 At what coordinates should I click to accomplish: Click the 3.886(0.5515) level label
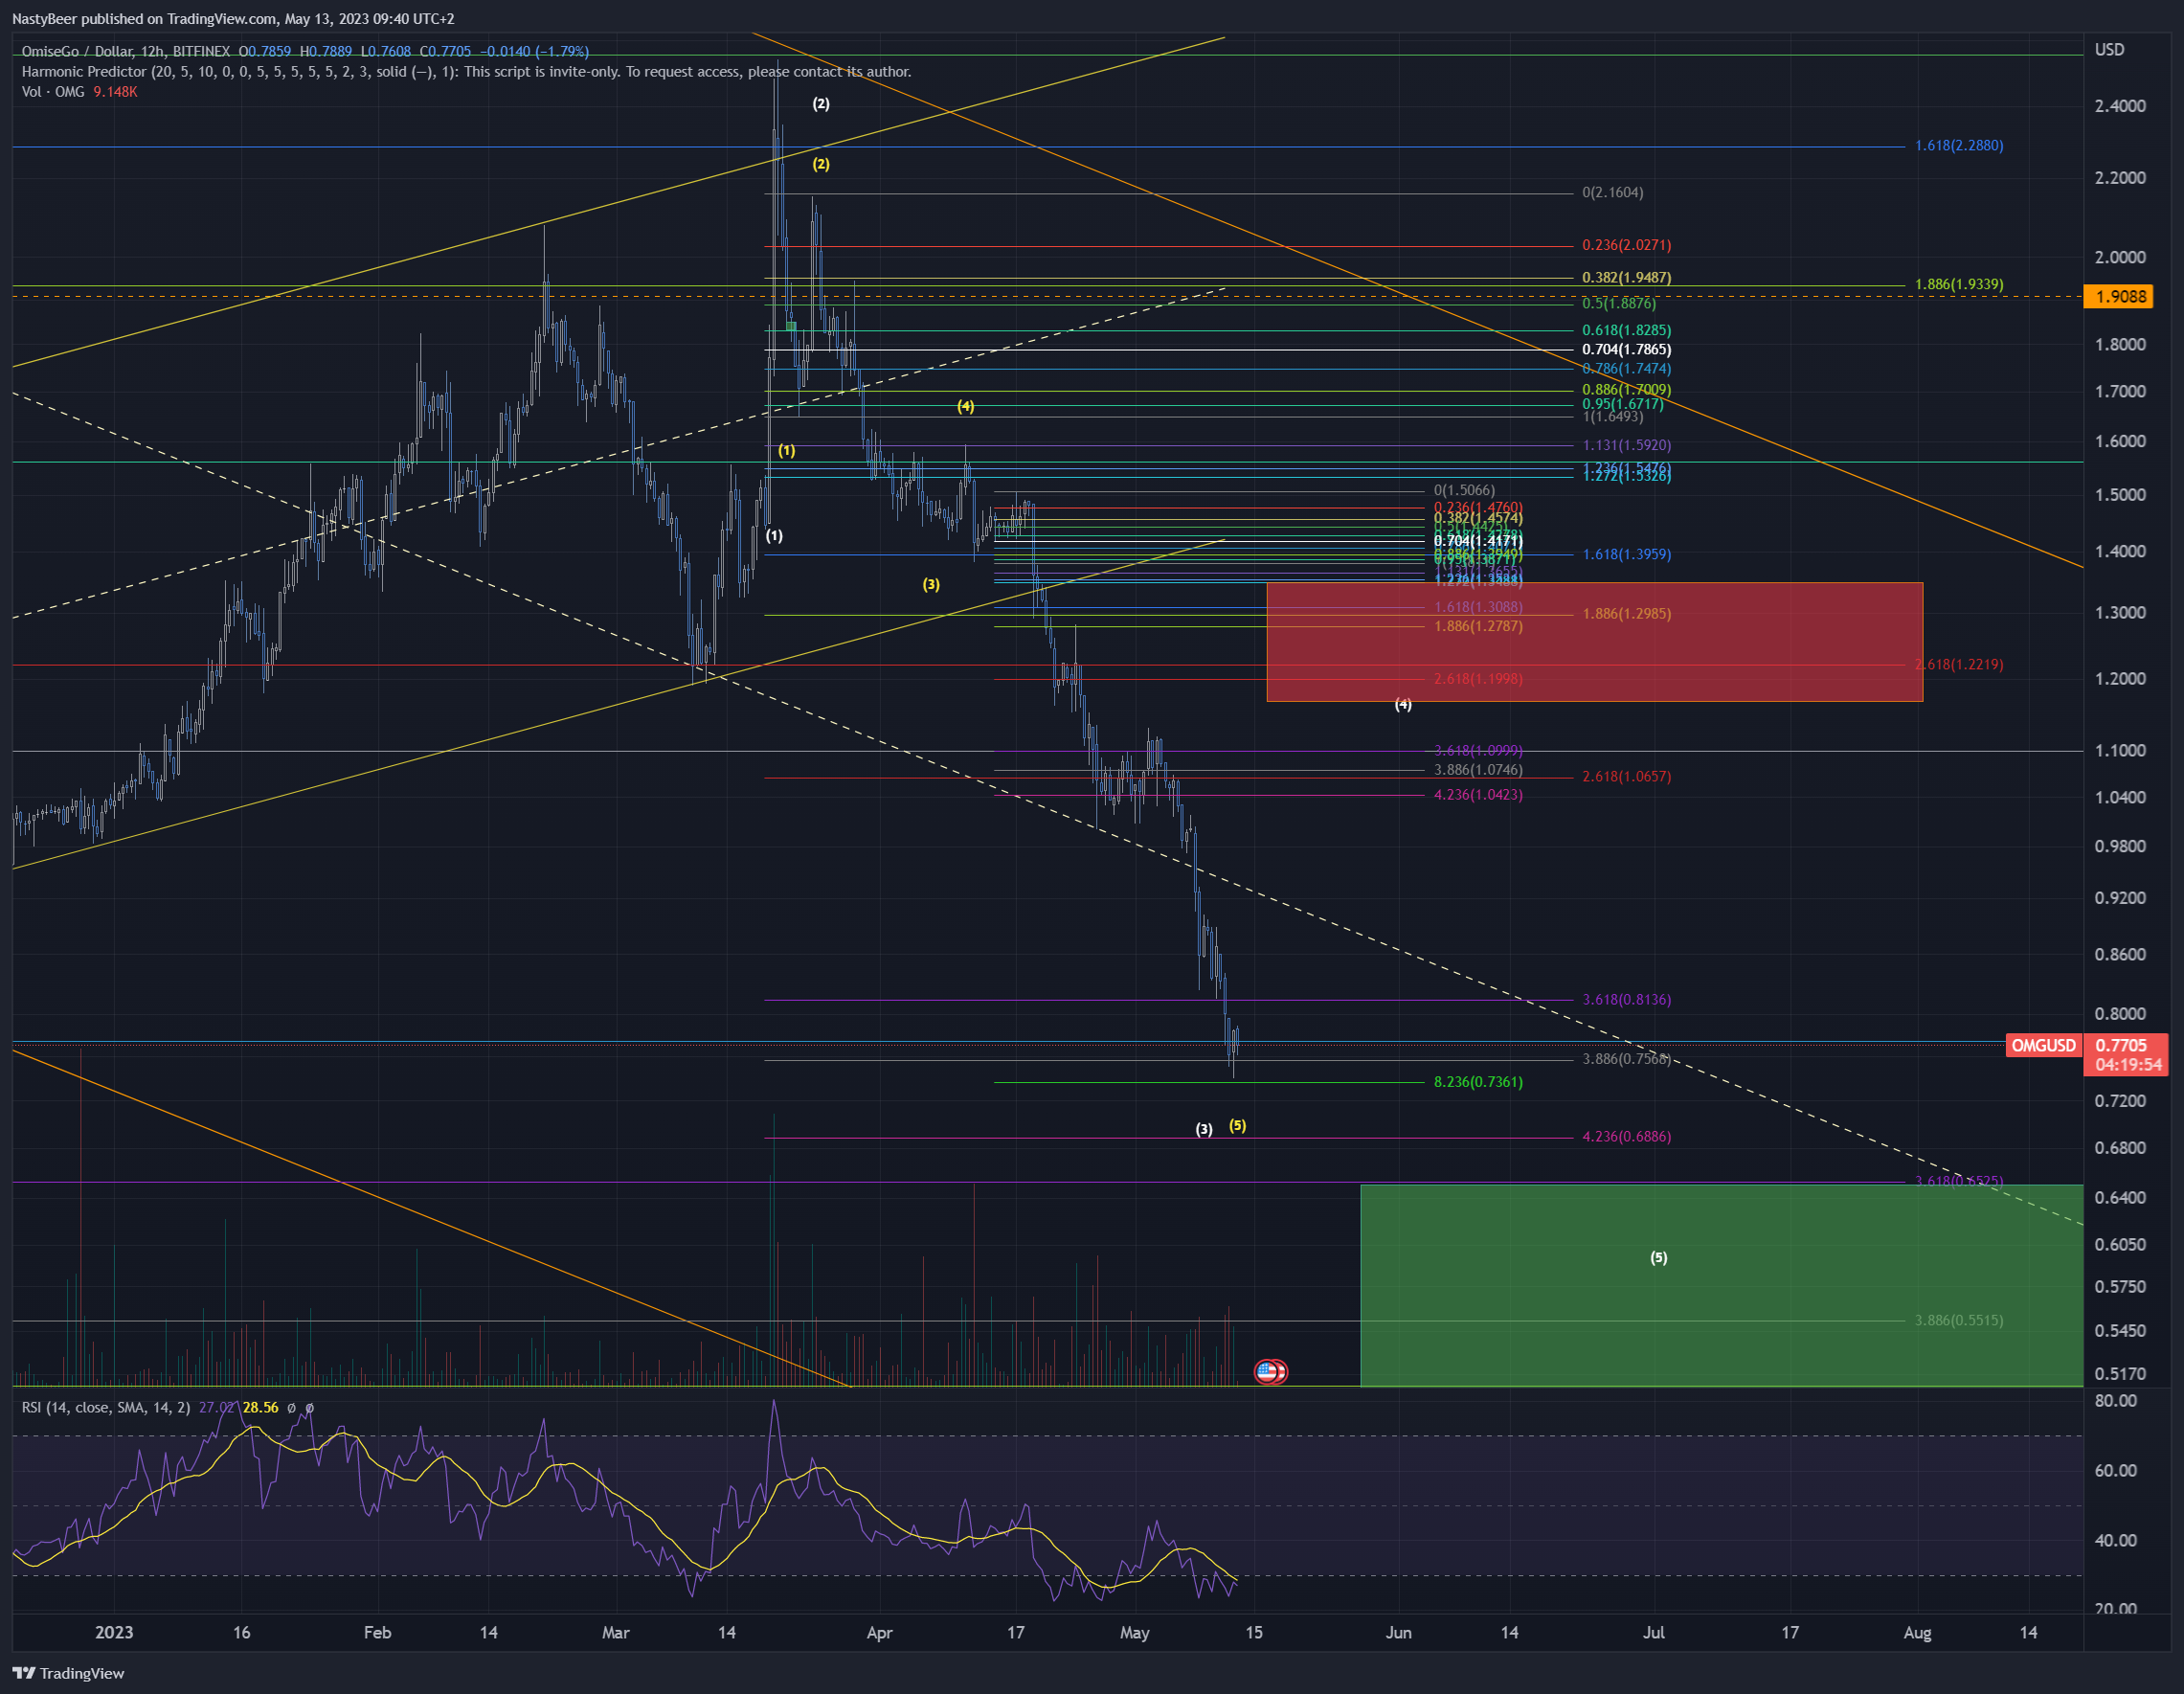pos(1958,1320)
